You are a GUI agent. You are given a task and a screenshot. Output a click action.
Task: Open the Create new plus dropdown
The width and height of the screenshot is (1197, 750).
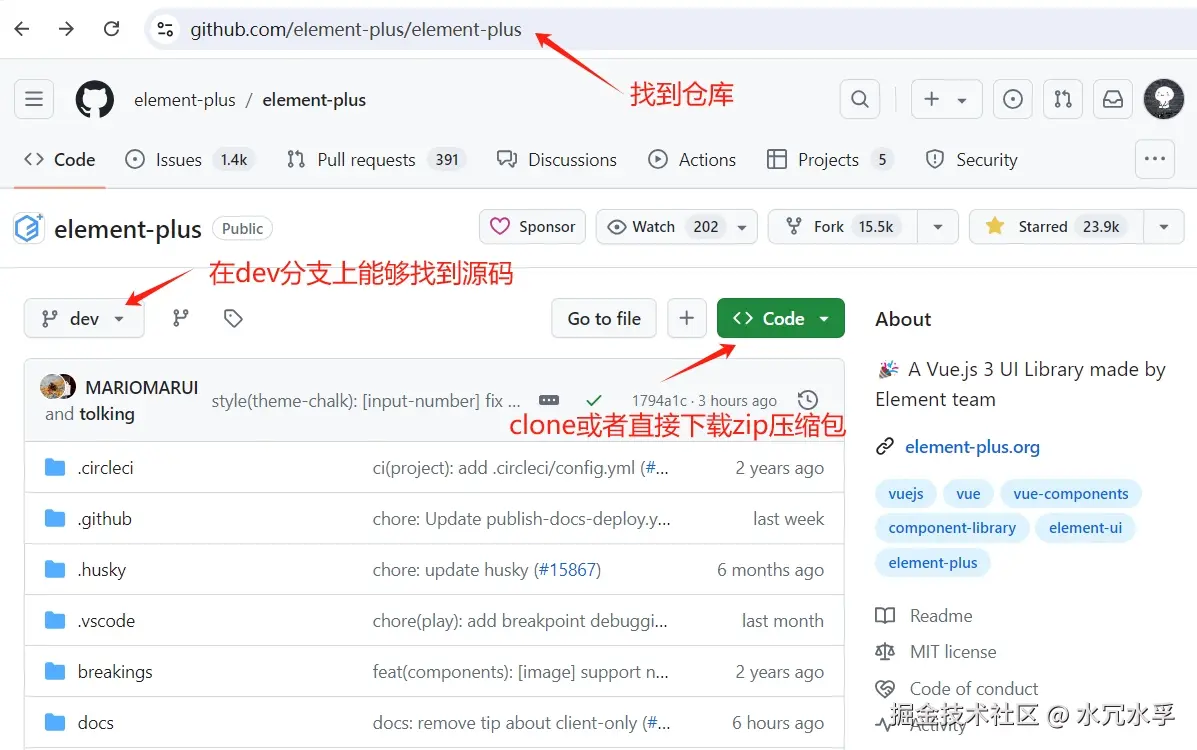click(x=947, y=99)
